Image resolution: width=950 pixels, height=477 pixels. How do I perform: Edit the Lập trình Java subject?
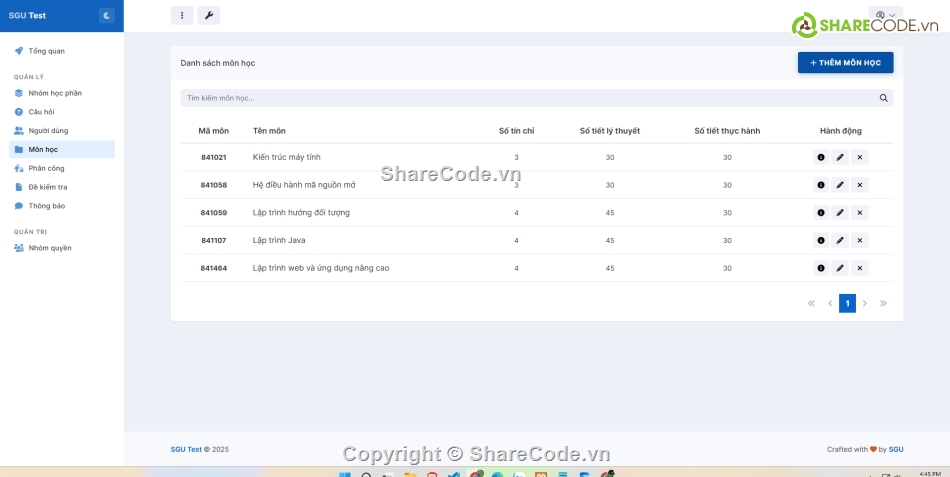click(x=840, y=240)
